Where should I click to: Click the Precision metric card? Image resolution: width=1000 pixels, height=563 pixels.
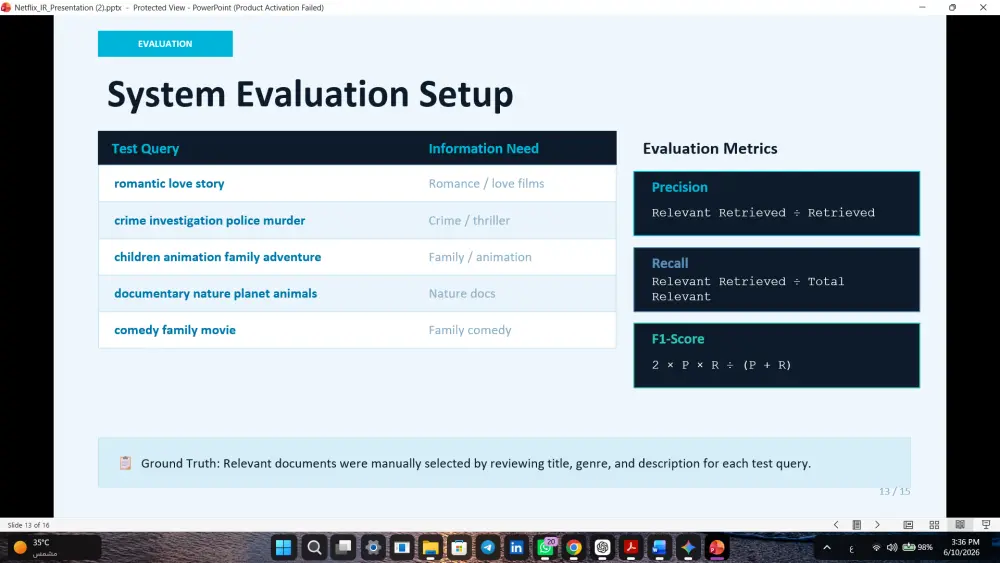(776, 203)
